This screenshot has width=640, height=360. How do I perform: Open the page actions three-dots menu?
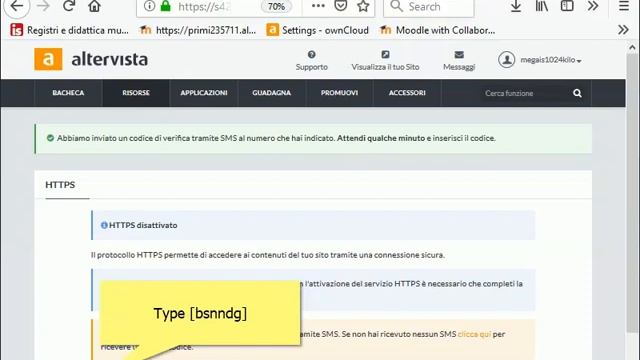[x=318, y=6]
